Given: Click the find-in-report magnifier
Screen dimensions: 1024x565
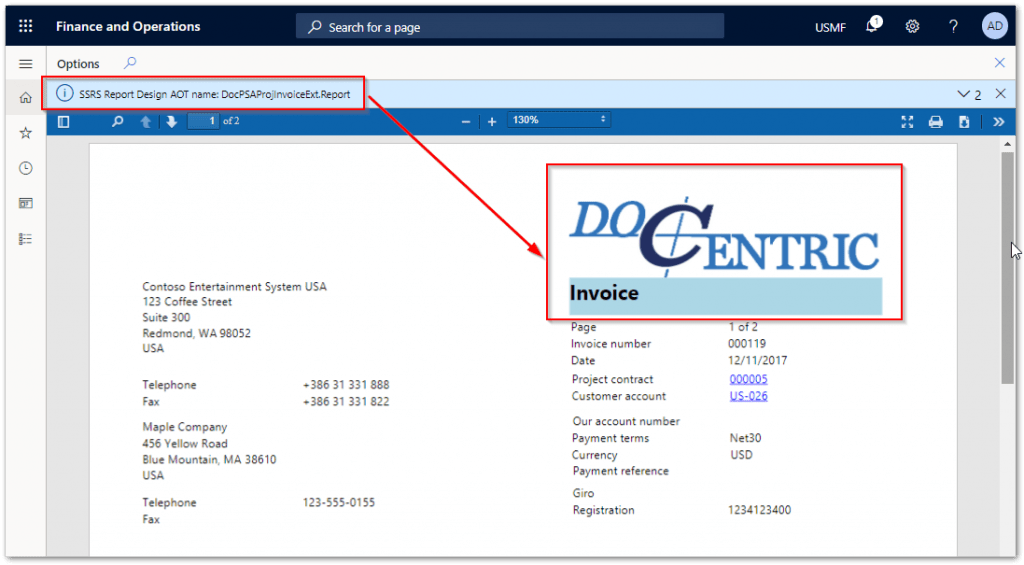Looking at the screenshot, I should click(x=118, y=121).
